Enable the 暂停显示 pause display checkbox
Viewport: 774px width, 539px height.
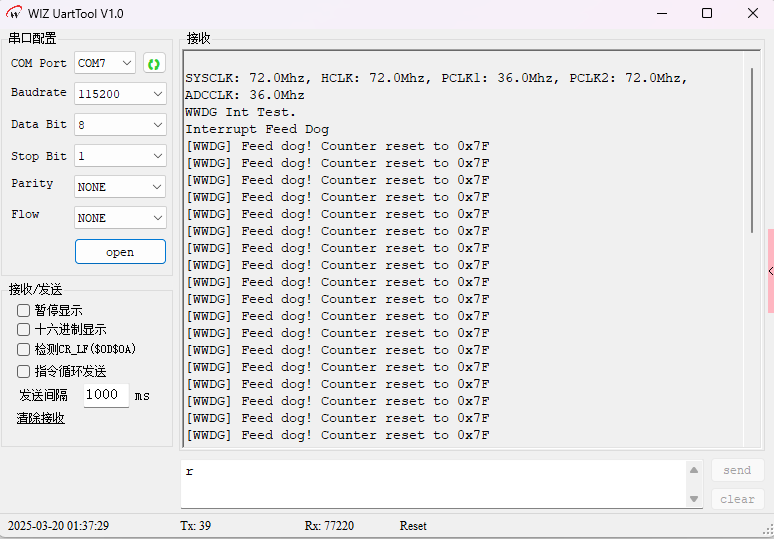tap(24, 311)
